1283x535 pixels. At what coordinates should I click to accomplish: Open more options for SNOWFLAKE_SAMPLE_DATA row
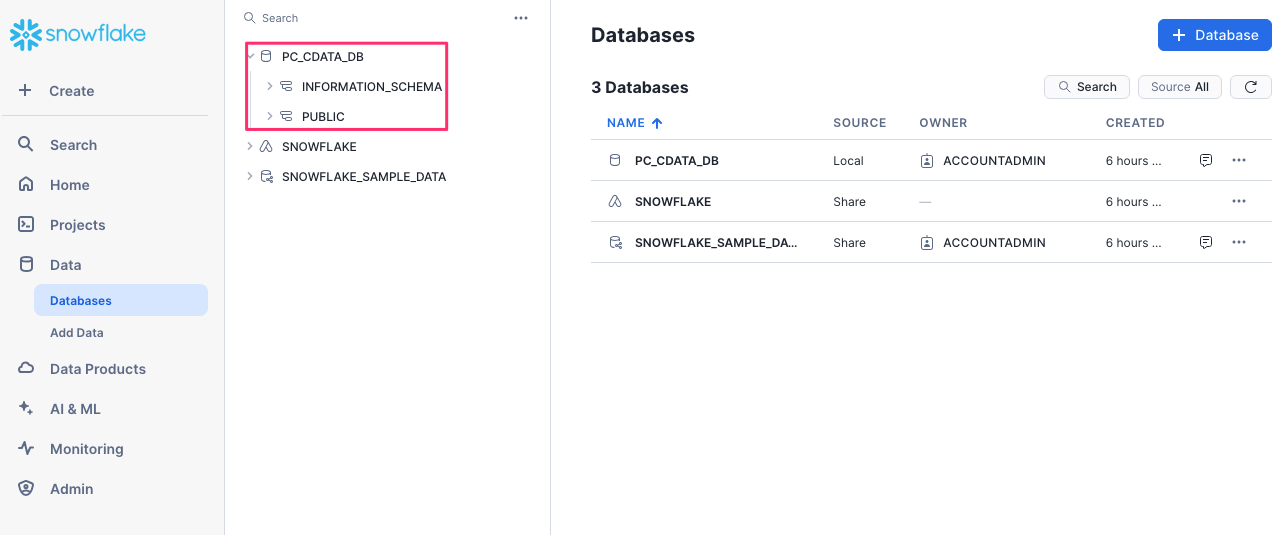pos(1239,242)
